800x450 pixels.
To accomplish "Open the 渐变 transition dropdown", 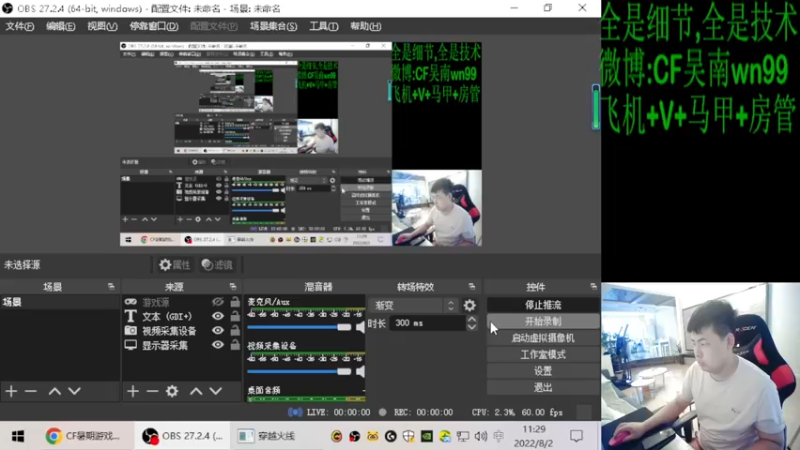I will coord(412,306).
